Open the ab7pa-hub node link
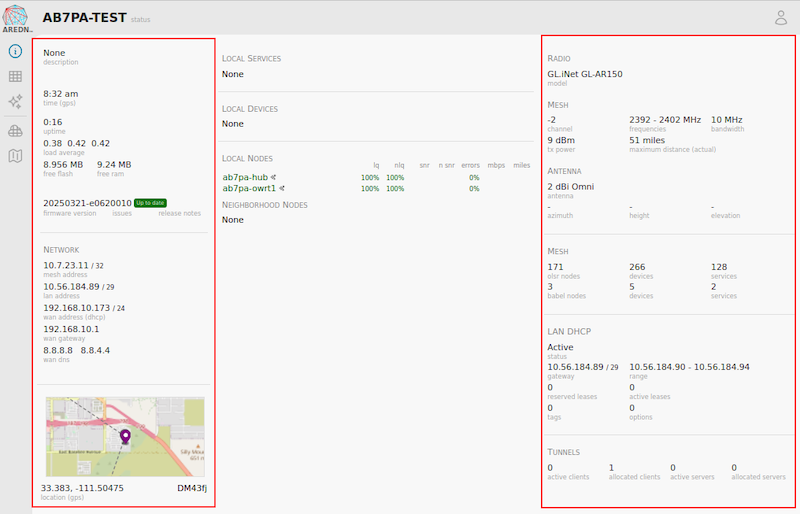This screenshot has width=800, height=514. point(245,177)
